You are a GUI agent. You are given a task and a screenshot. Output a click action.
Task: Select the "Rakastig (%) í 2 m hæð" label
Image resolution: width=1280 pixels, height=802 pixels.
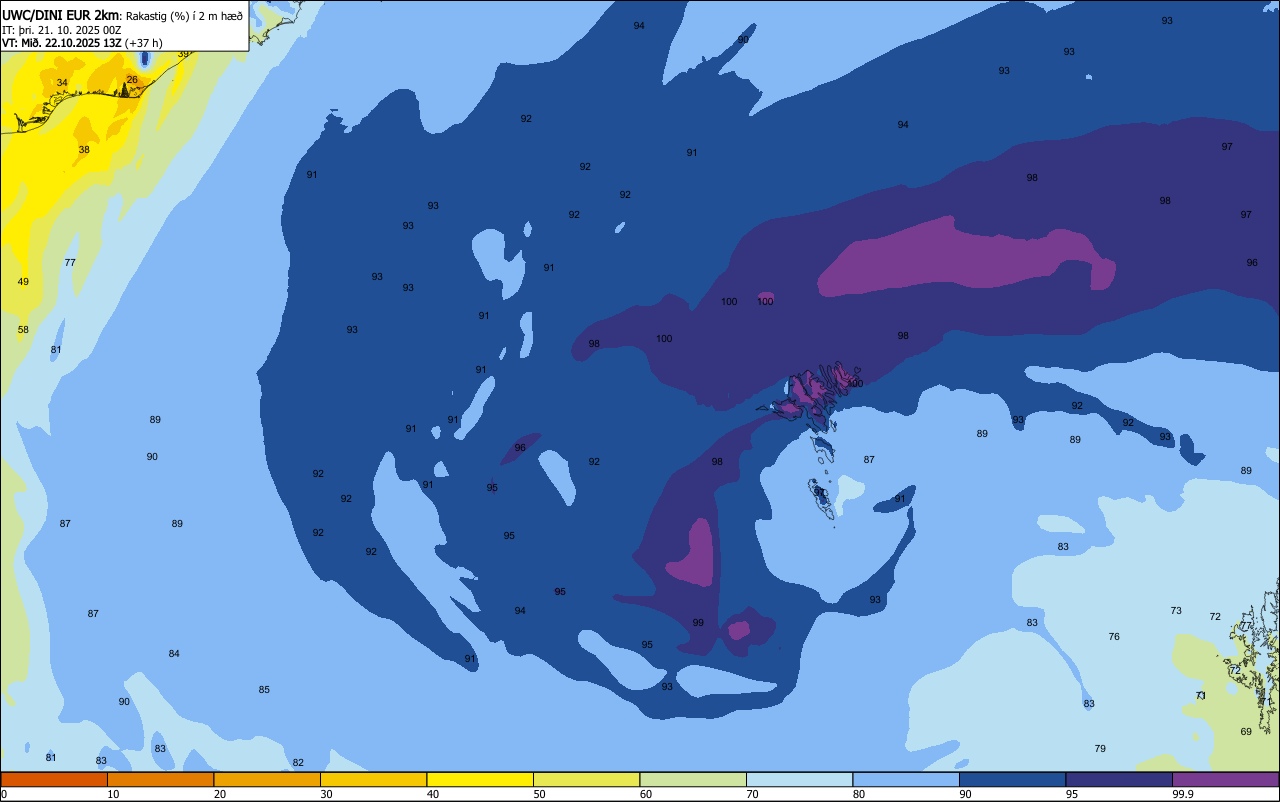click(x=184, y=16)
